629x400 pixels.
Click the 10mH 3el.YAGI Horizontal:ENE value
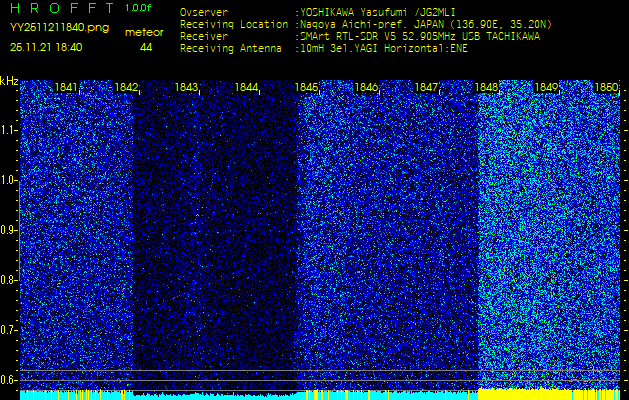pyautogui.click(x=384, y=49)
